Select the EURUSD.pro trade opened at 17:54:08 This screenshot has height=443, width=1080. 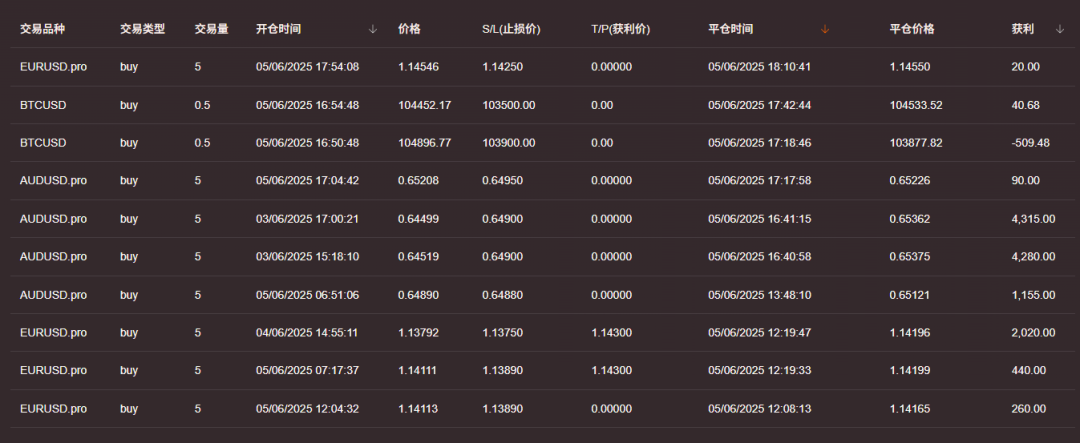[x=53, y=67]
